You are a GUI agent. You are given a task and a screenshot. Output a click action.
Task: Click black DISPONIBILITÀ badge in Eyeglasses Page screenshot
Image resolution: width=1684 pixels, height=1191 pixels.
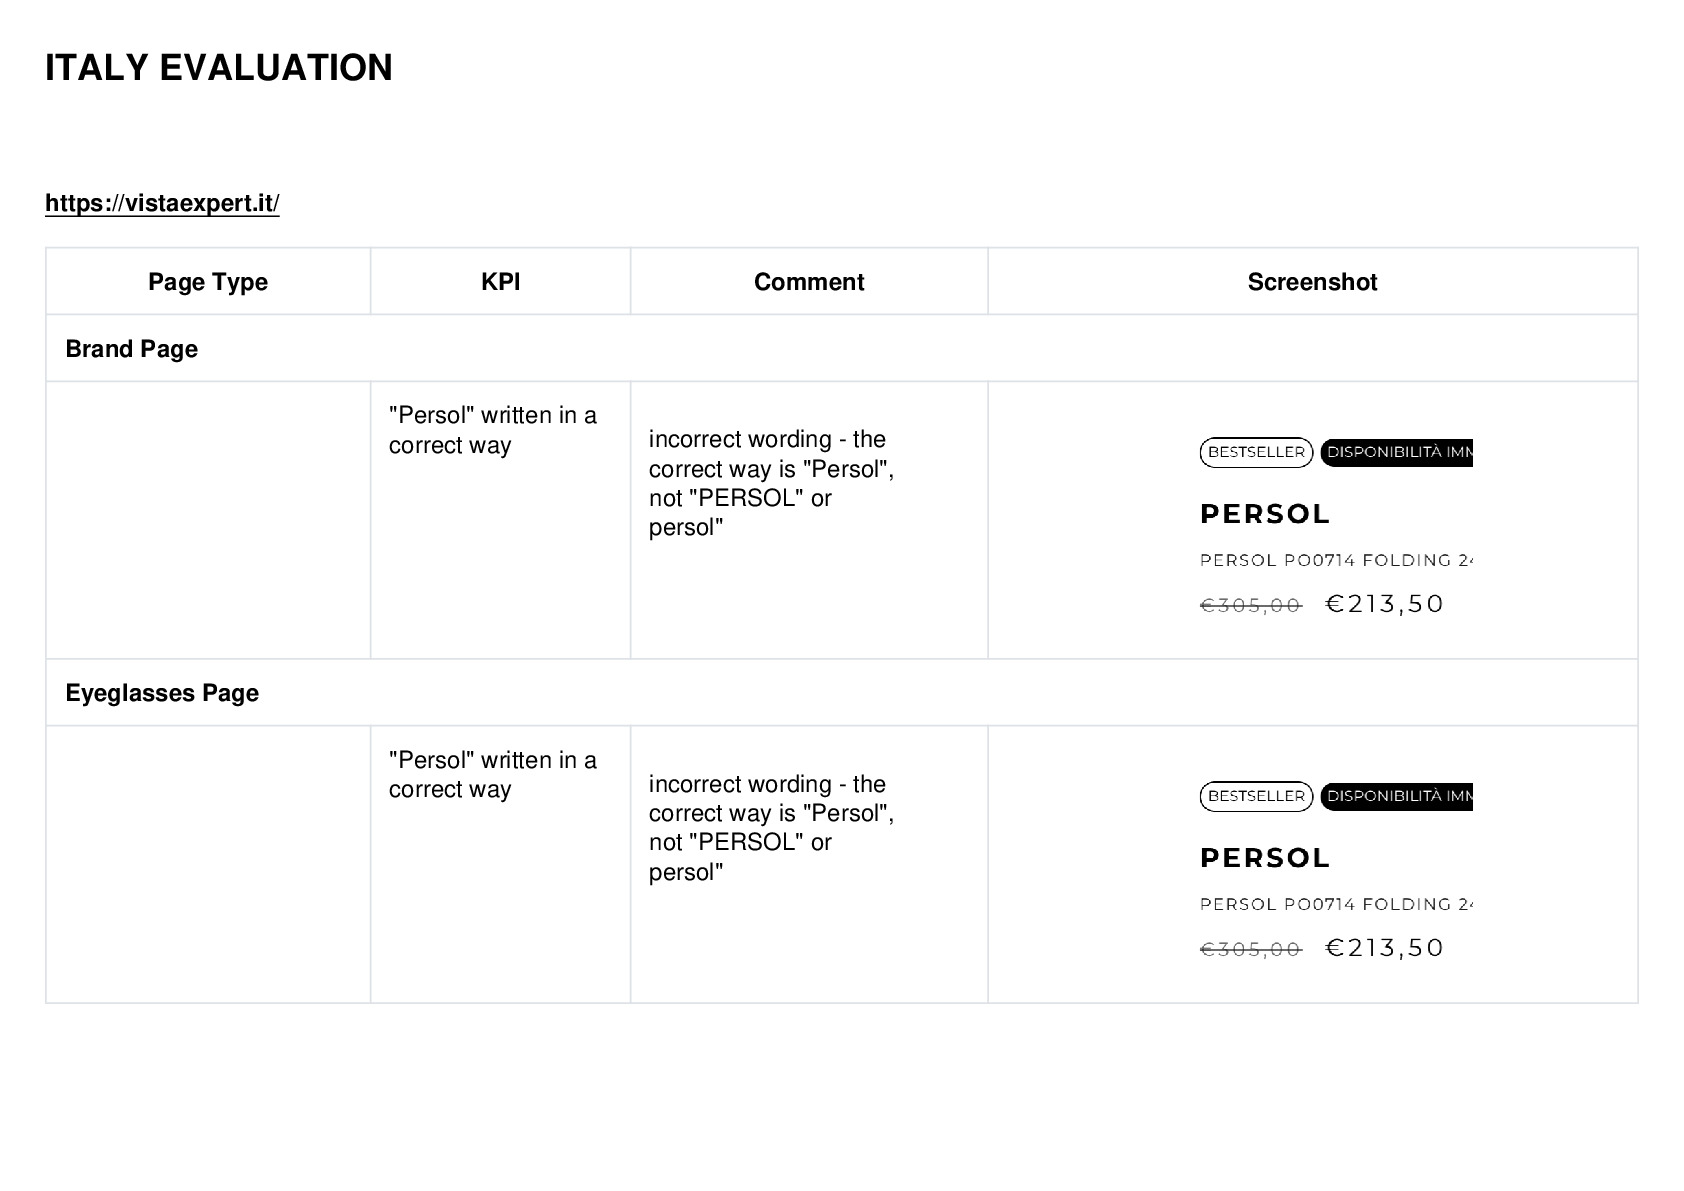pyautogui.click(x=1397, y=796)
